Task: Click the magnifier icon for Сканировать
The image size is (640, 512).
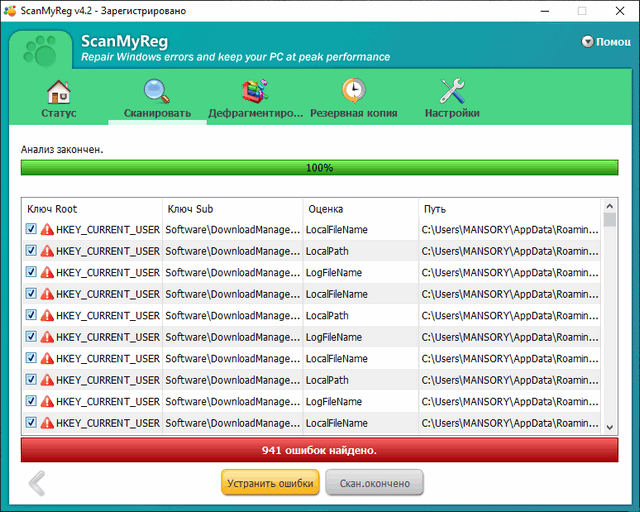Action: point(157,92)
